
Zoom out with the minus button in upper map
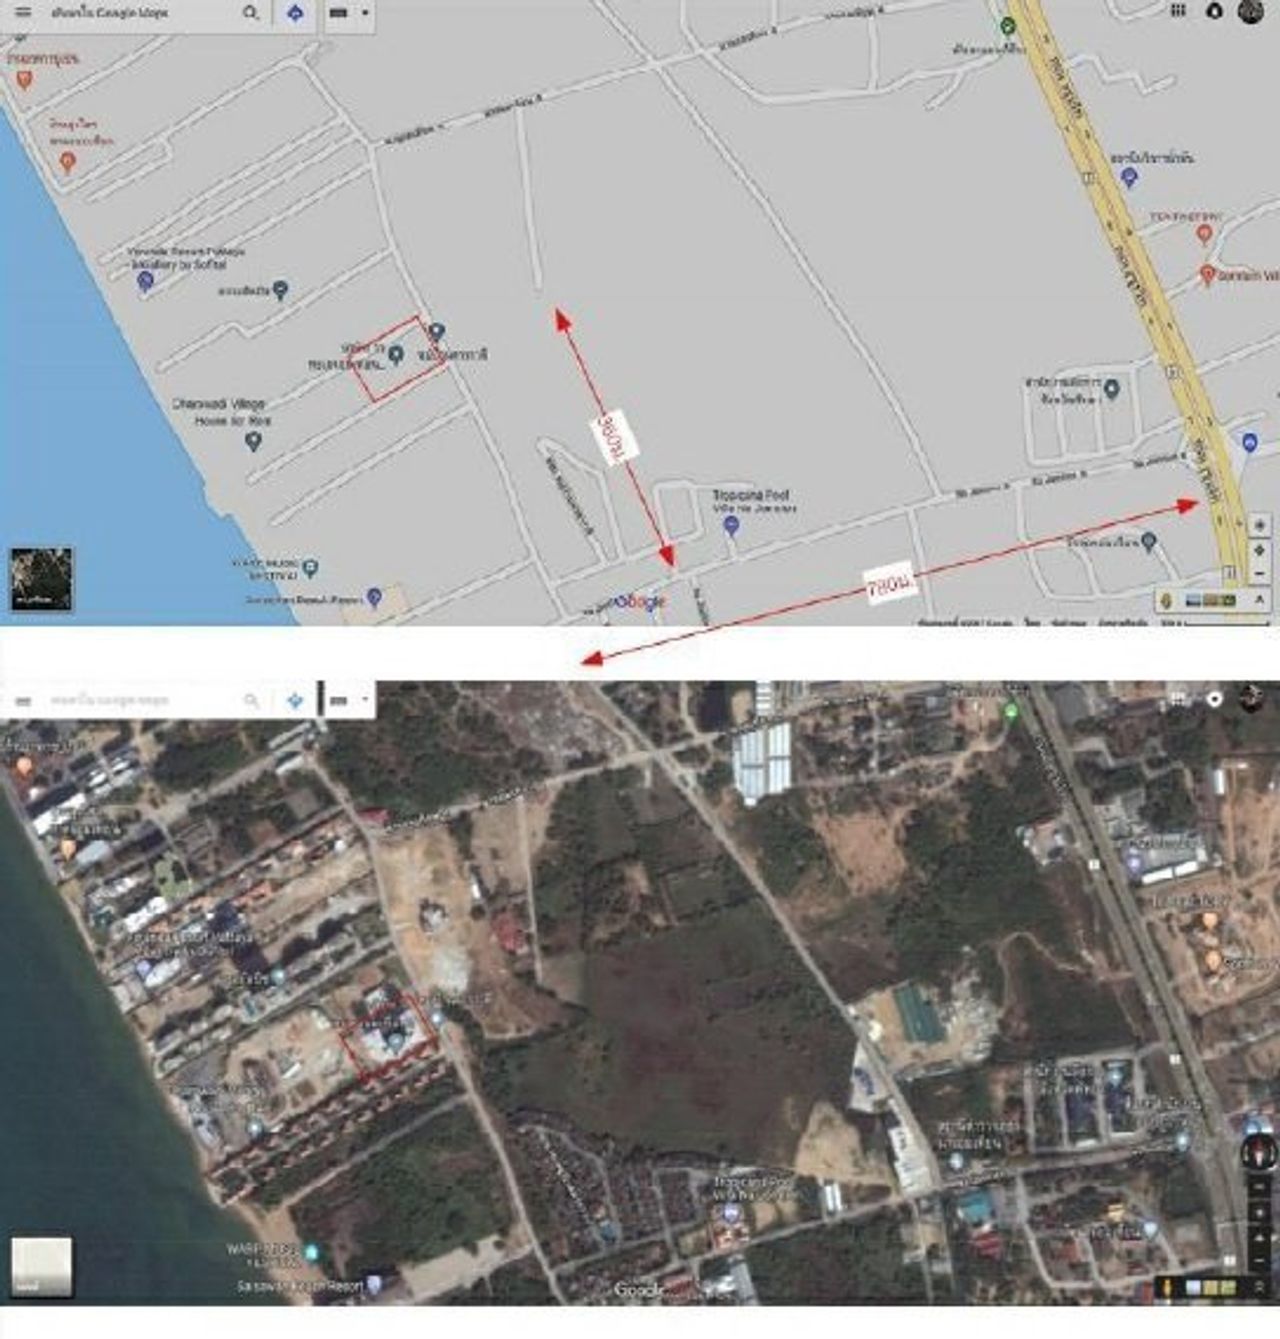(1260, 573)
